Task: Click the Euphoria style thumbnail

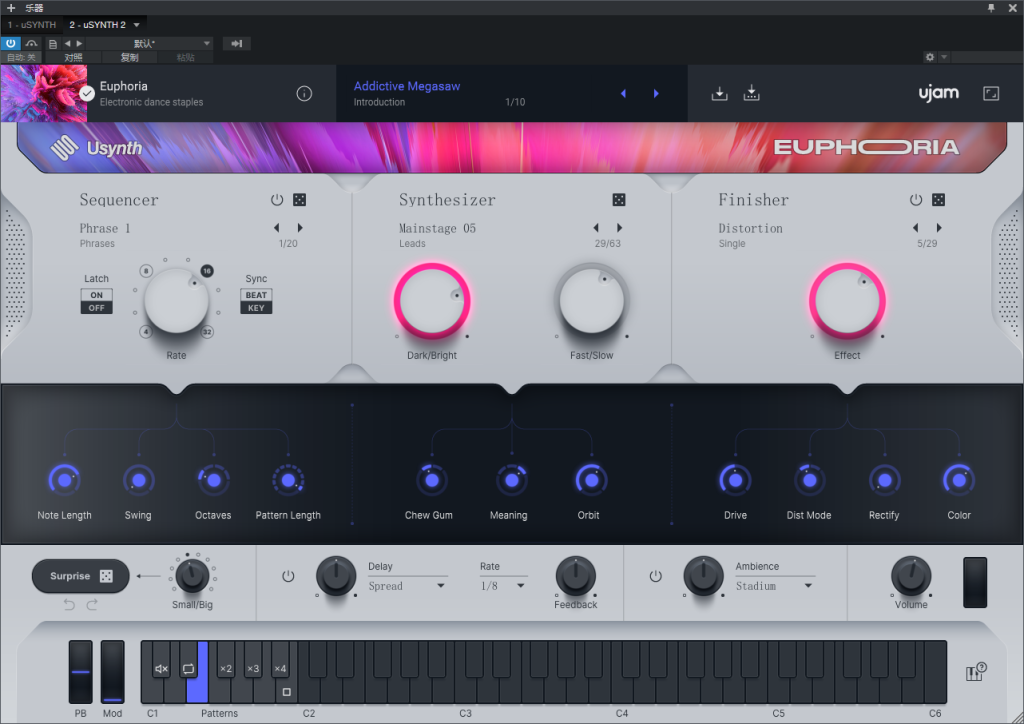Action: 44,93
